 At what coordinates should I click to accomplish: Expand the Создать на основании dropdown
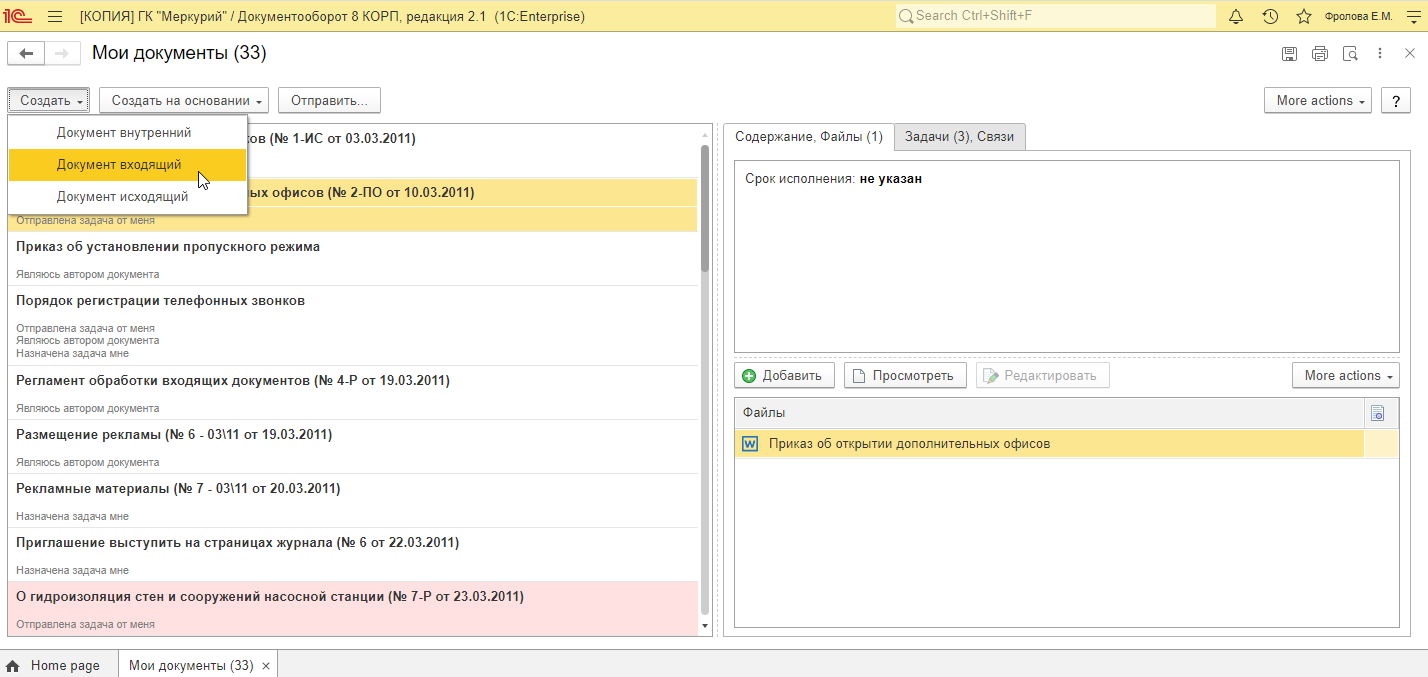184,101
